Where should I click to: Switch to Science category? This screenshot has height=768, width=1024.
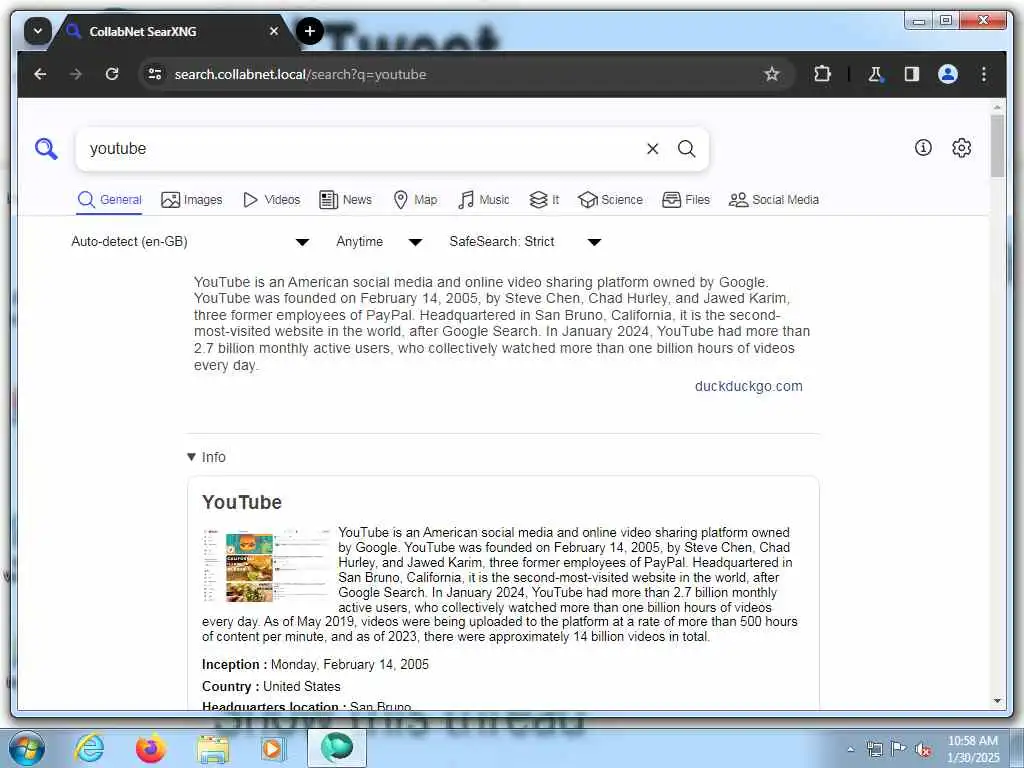tap(610, 200)
